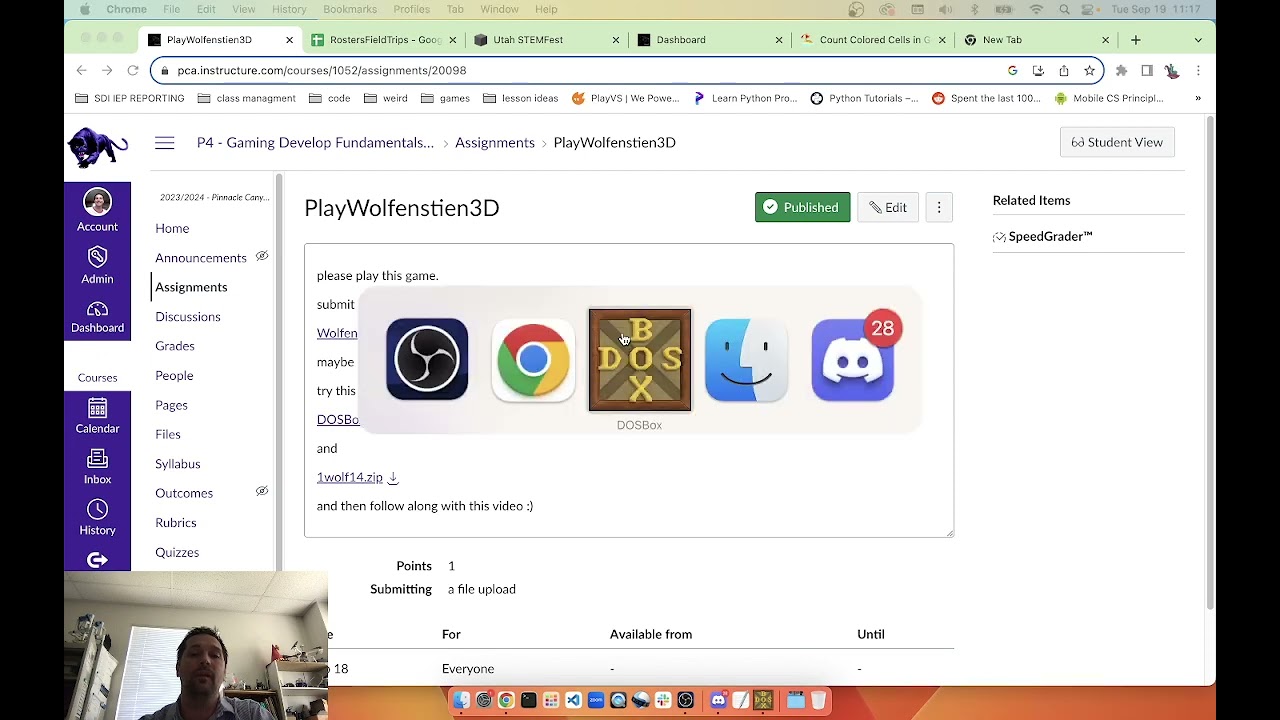Click the school panther logo
The height and width of the screenshot is (720, 1280).
coord(97,149)
